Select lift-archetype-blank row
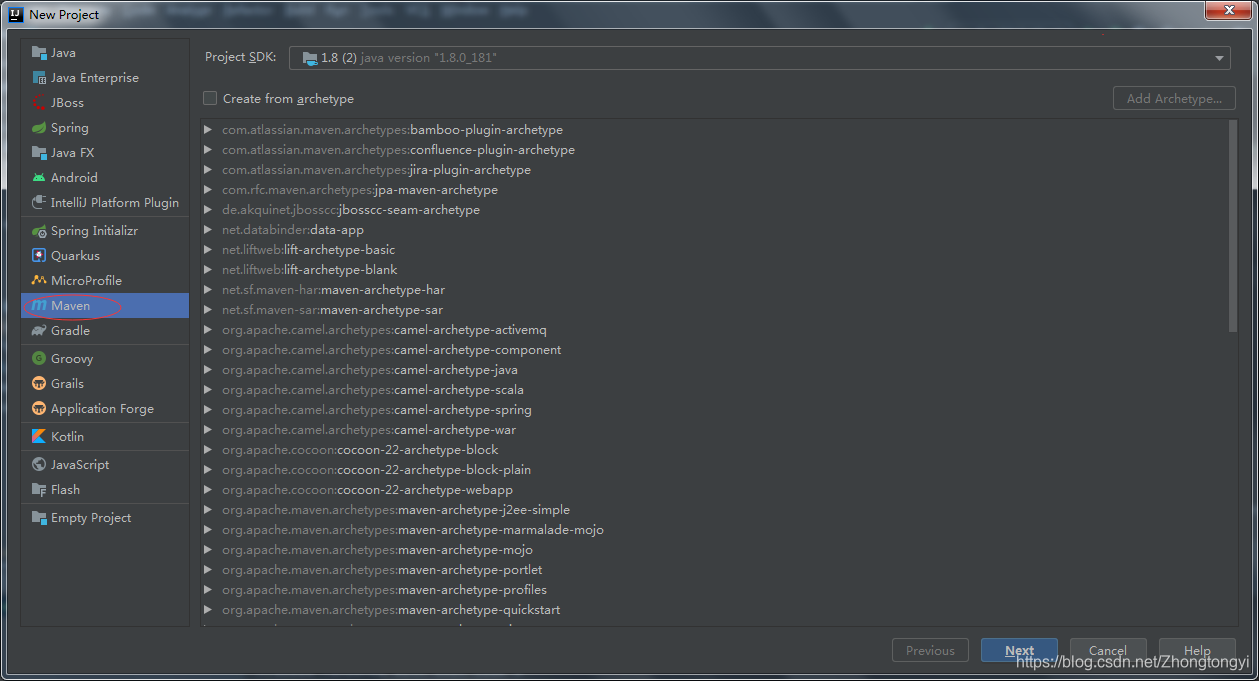The image size is (1259, 681). (713, 270)
